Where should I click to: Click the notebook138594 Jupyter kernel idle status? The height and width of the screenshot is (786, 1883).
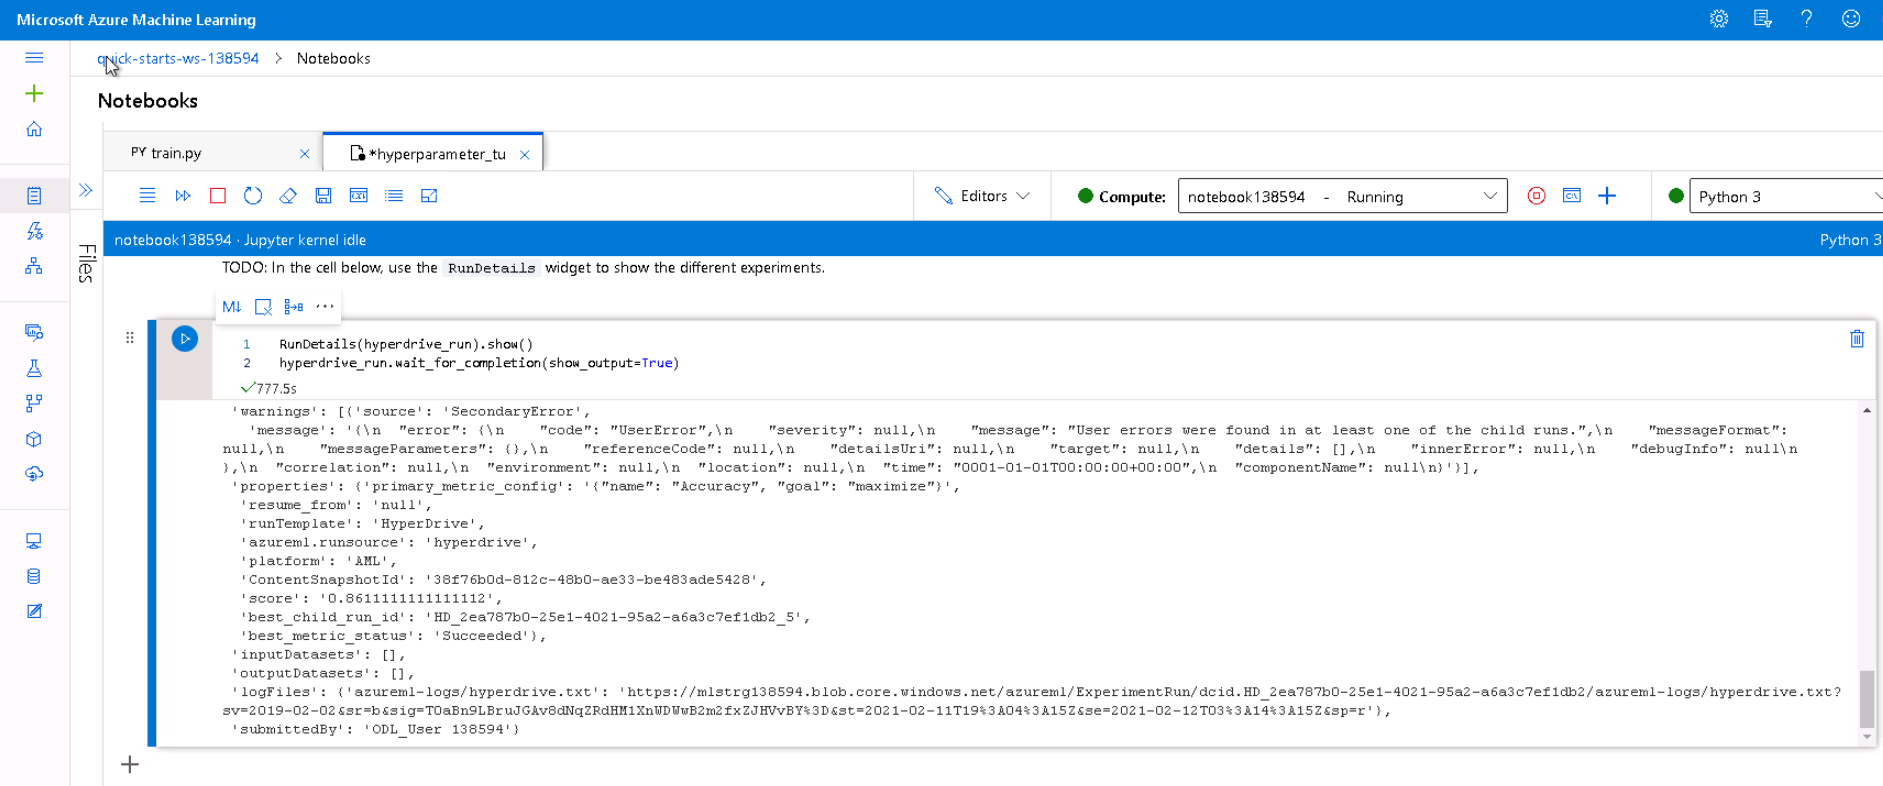click(240, 240)
